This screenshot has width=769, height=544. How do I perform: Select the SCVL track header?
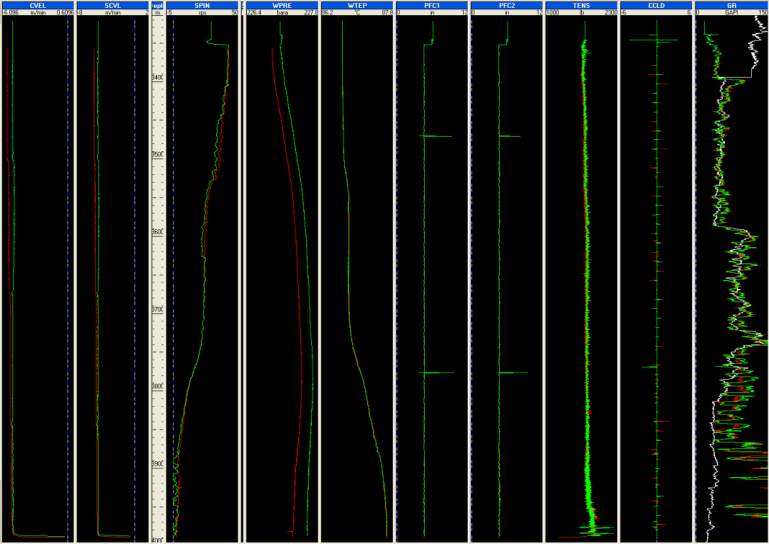pos(112,5)
